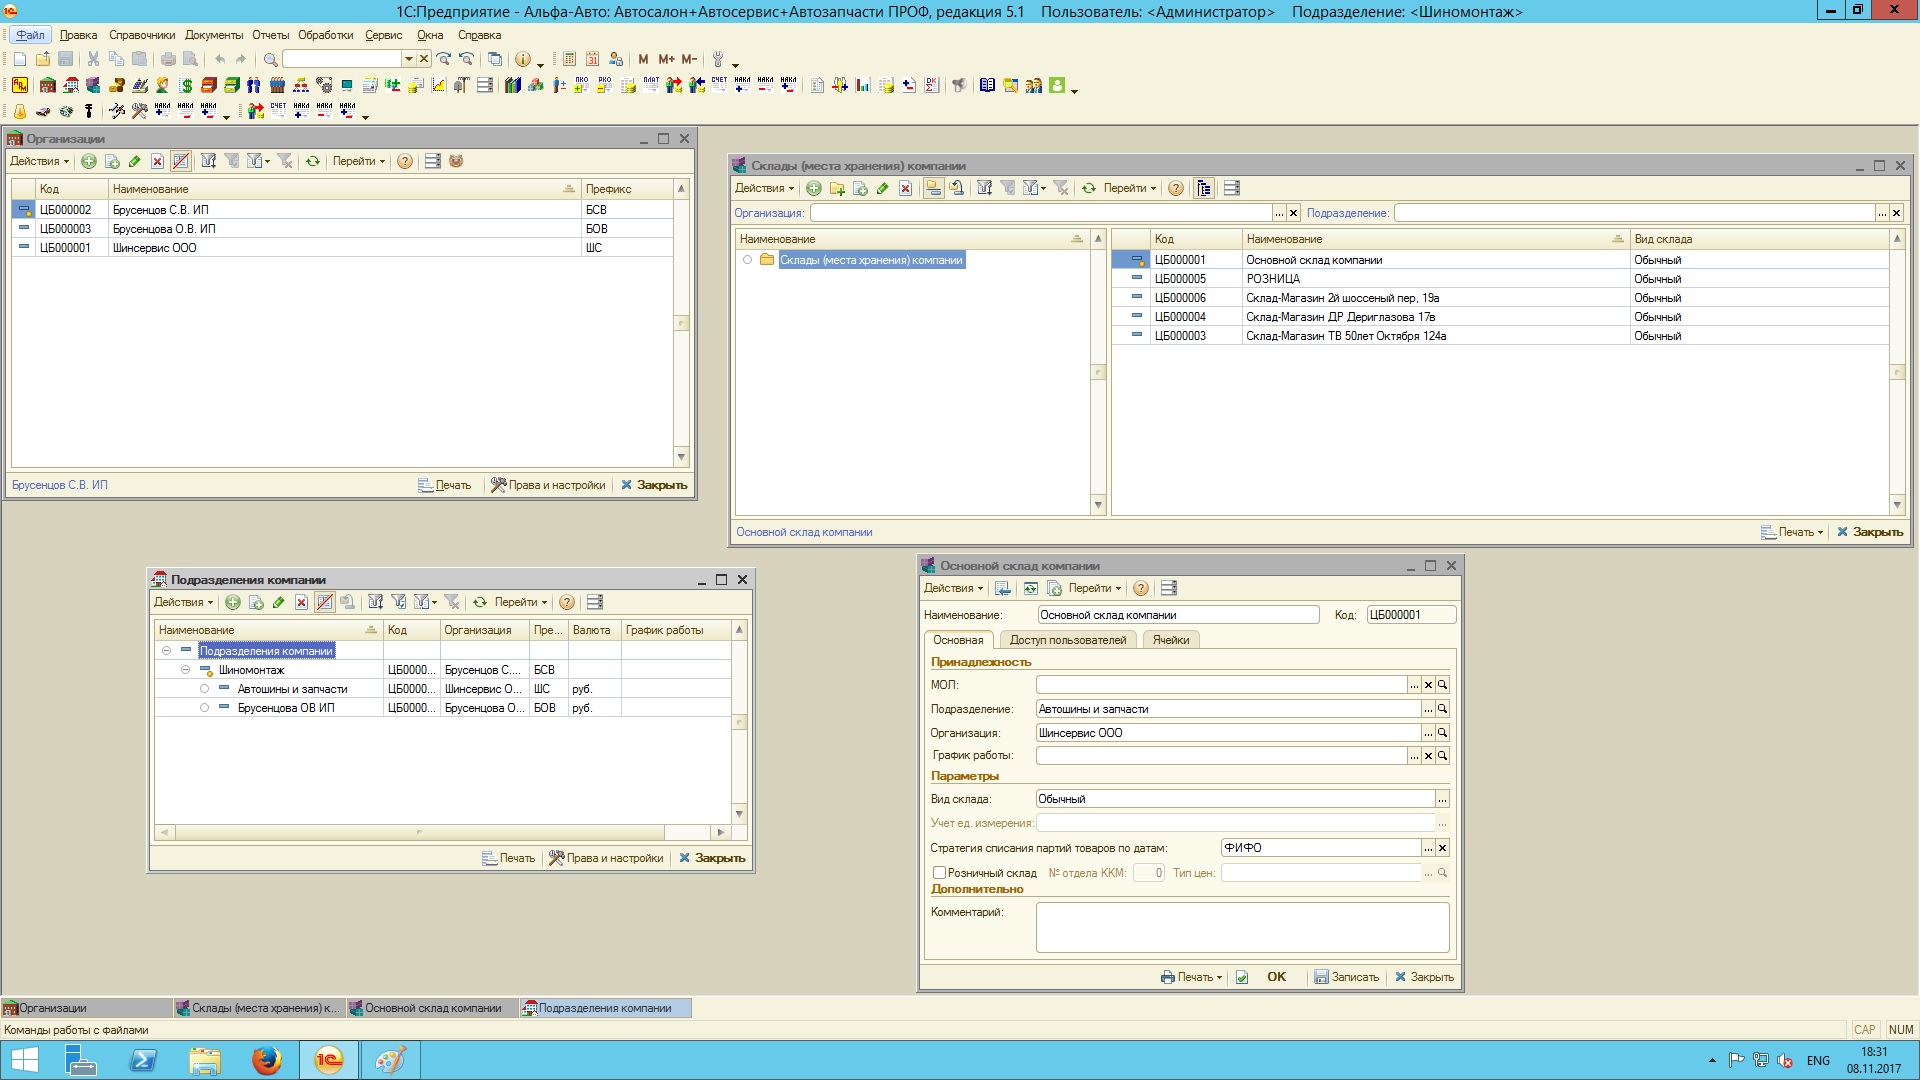Open the Документы menu
This screenshot has width=1920, height=1080.
(214, 35)
